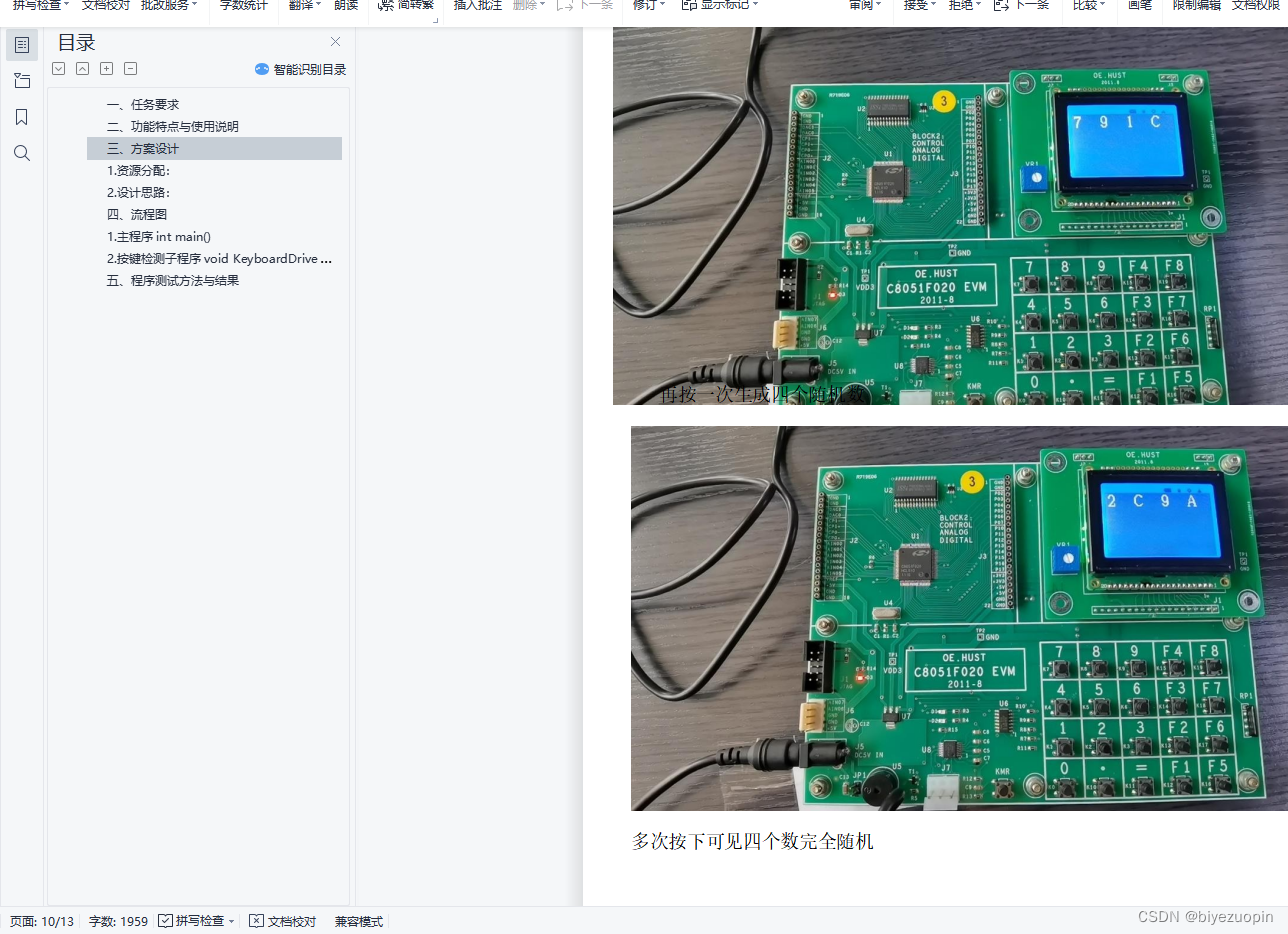
Task: Click the text line 多次按下可见四个数完全随机
Action: coord(752,841)
